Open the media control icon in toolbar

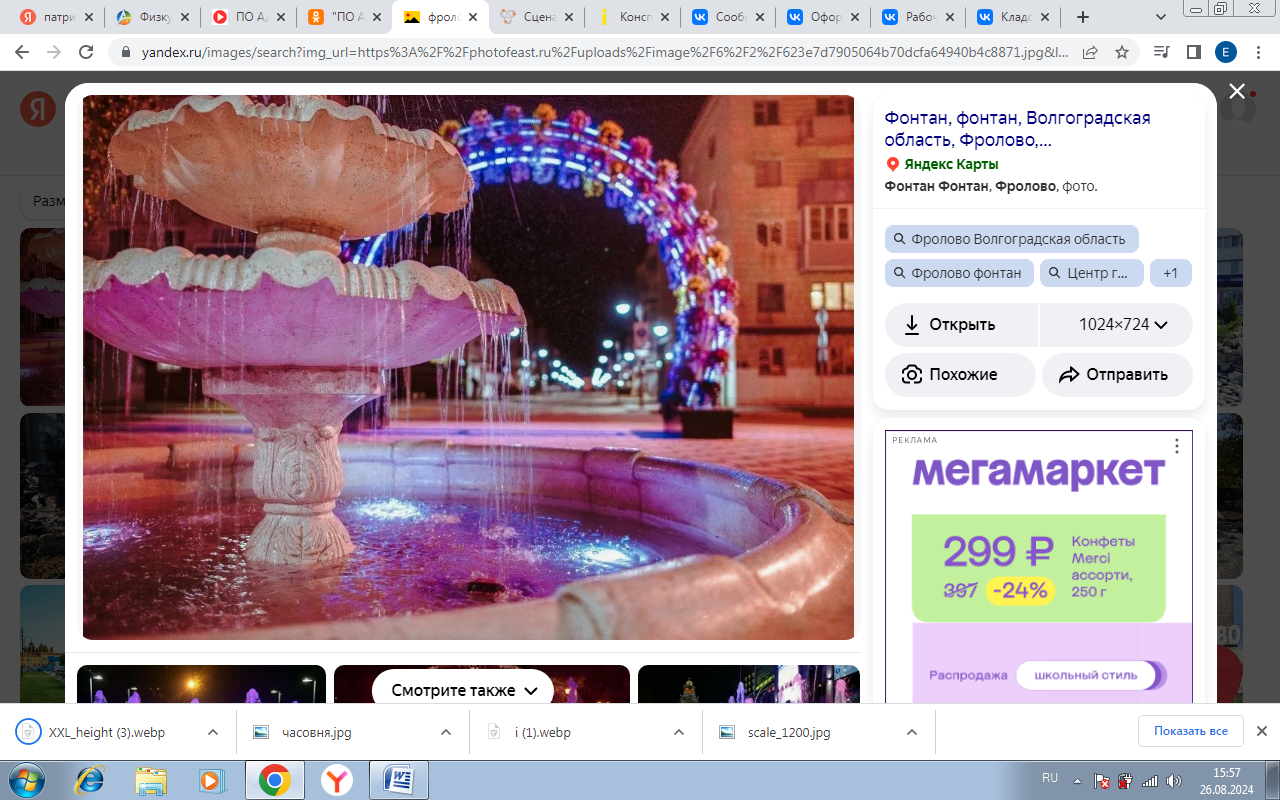click(1161, 52)
